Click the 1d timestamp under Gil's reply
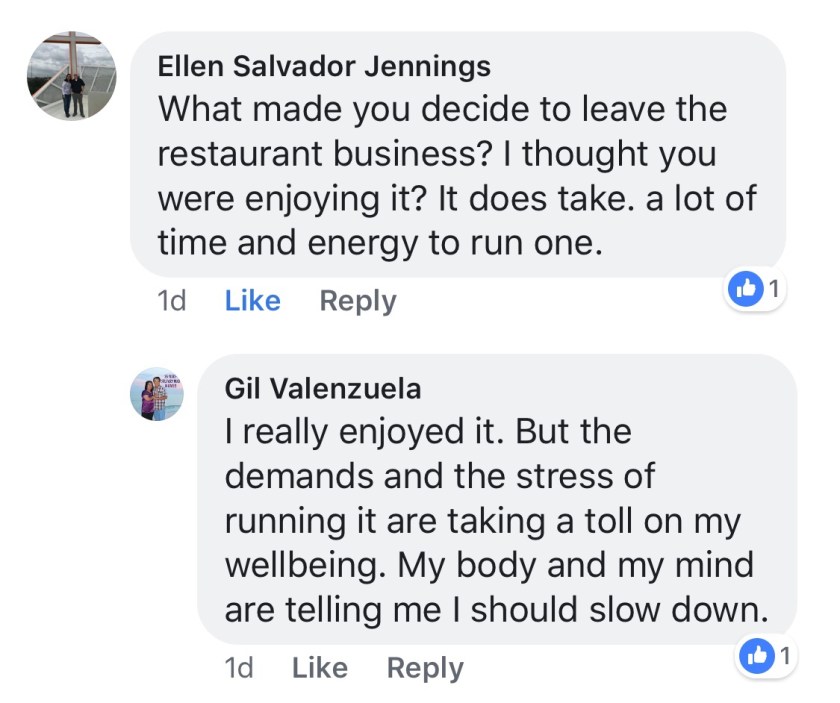Image resolution: width=840 pixels, height=703 pixels. (239, 667)
